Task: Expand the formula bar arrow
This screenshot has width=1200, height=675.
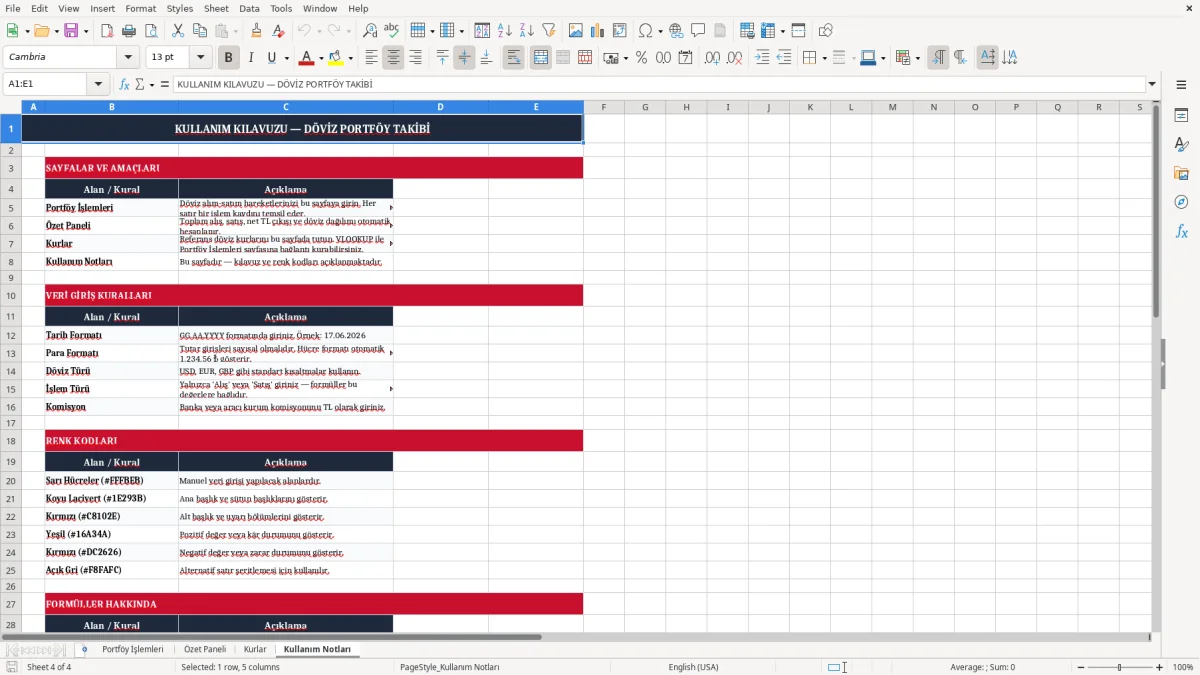Action: tap(1152, 84)
